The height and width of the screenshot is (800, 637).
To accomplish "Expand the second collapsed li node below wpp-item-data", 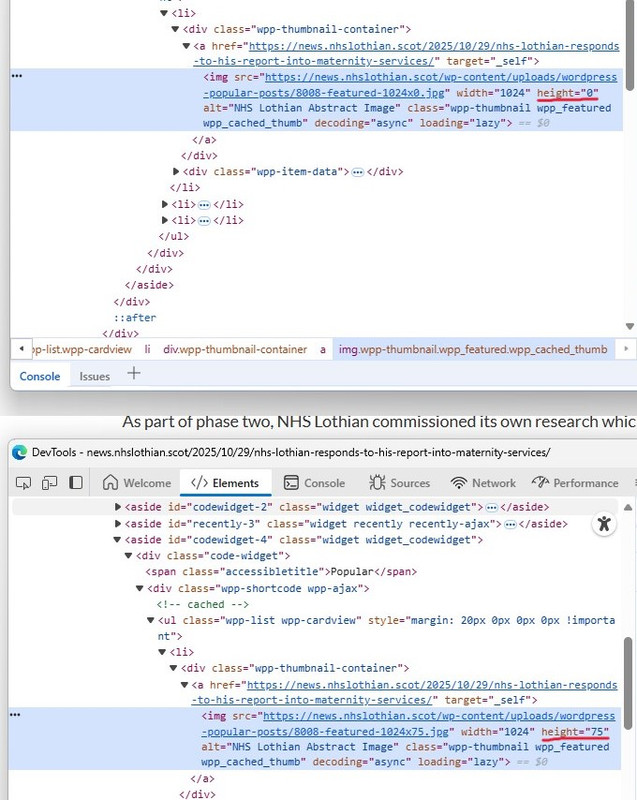I will click(x=165, y=220).
